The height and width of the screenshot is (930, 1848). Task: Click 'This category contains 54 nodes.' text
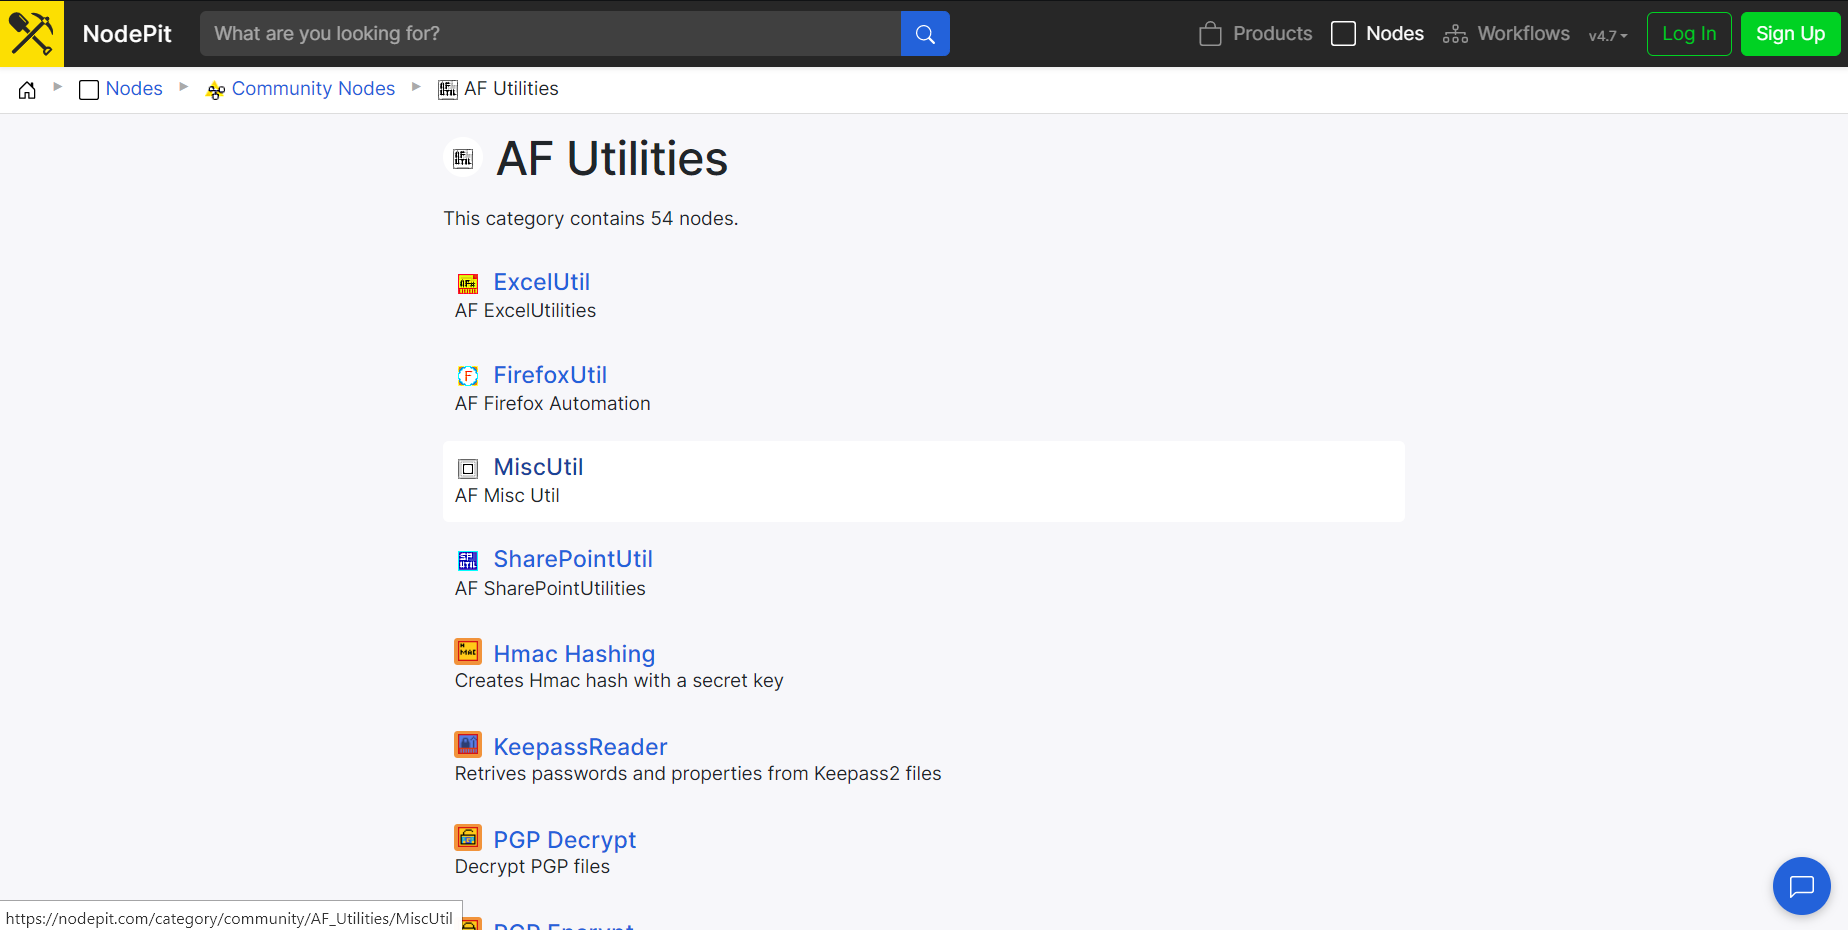pyautogui.click(x=591, y=219)
